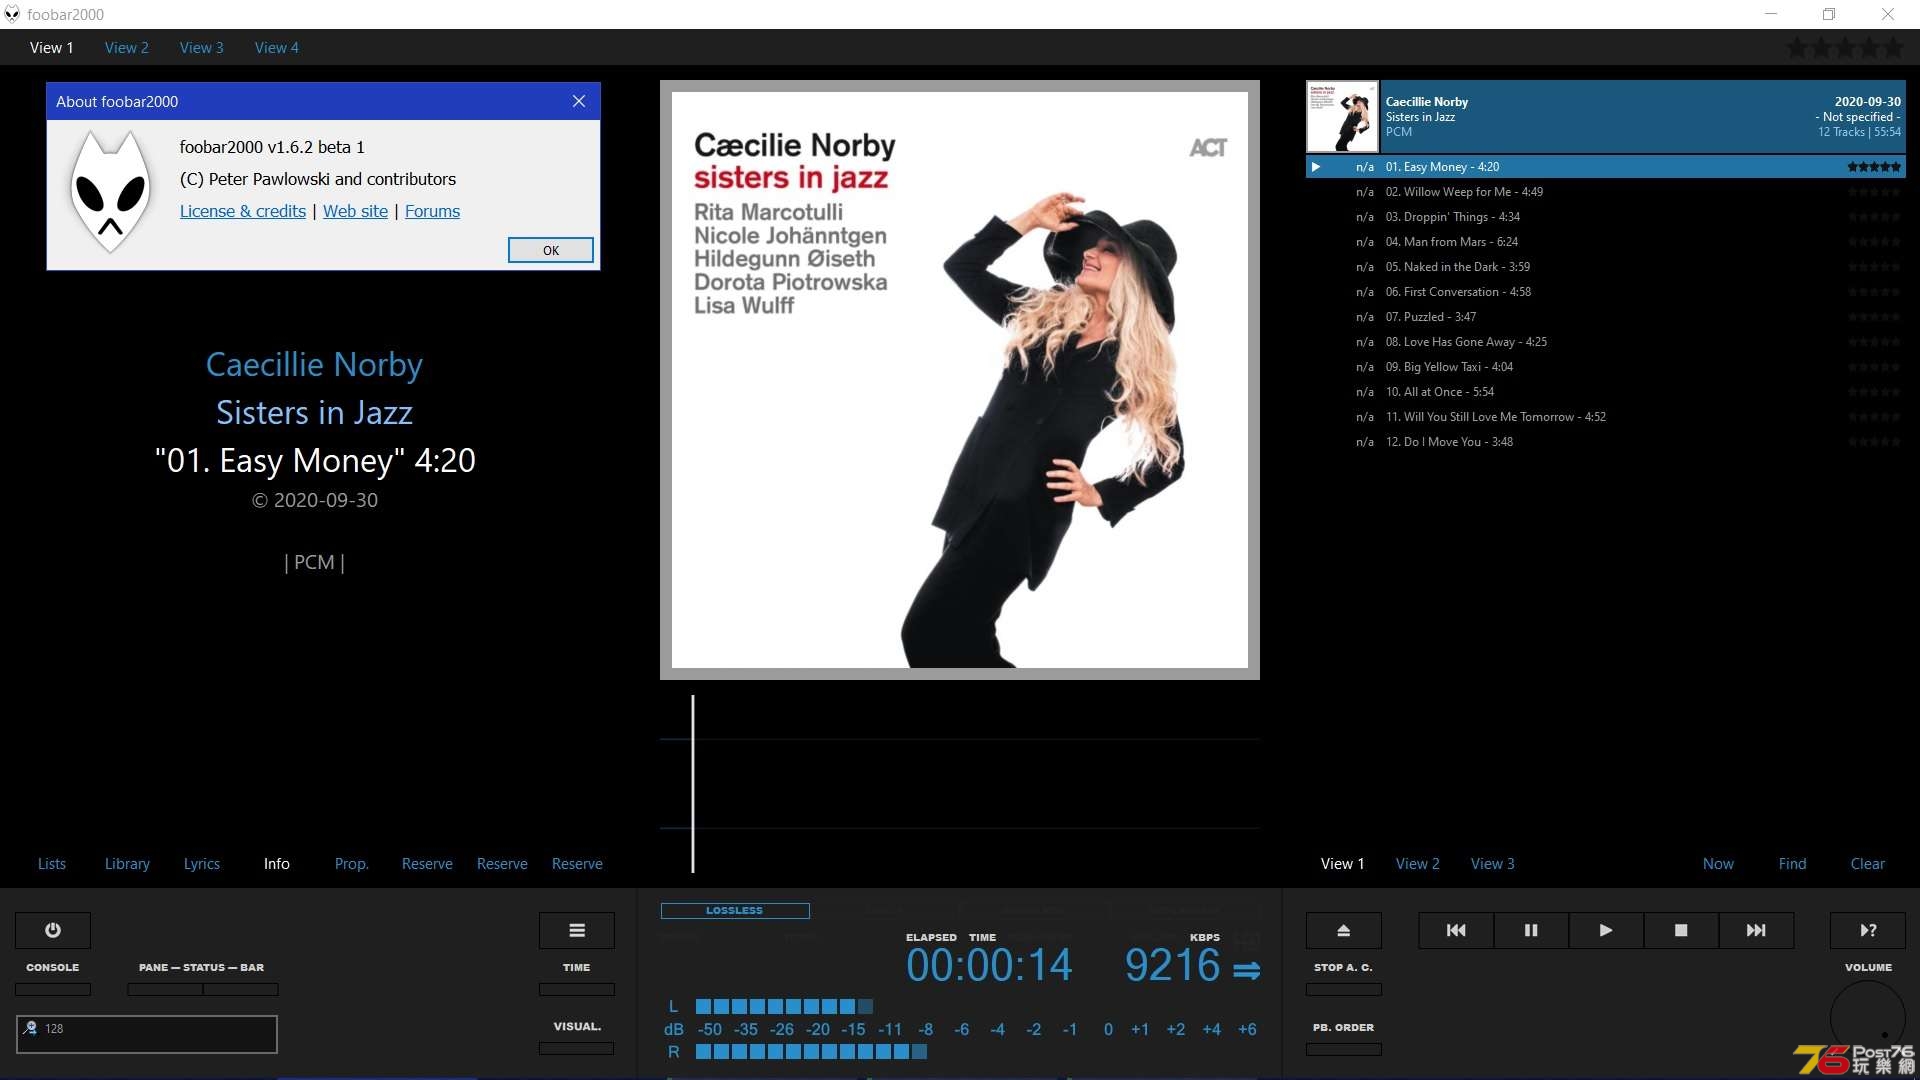Switch to the top View 4 tab
1920x1080 pixels.
click(x=276, y=47)
